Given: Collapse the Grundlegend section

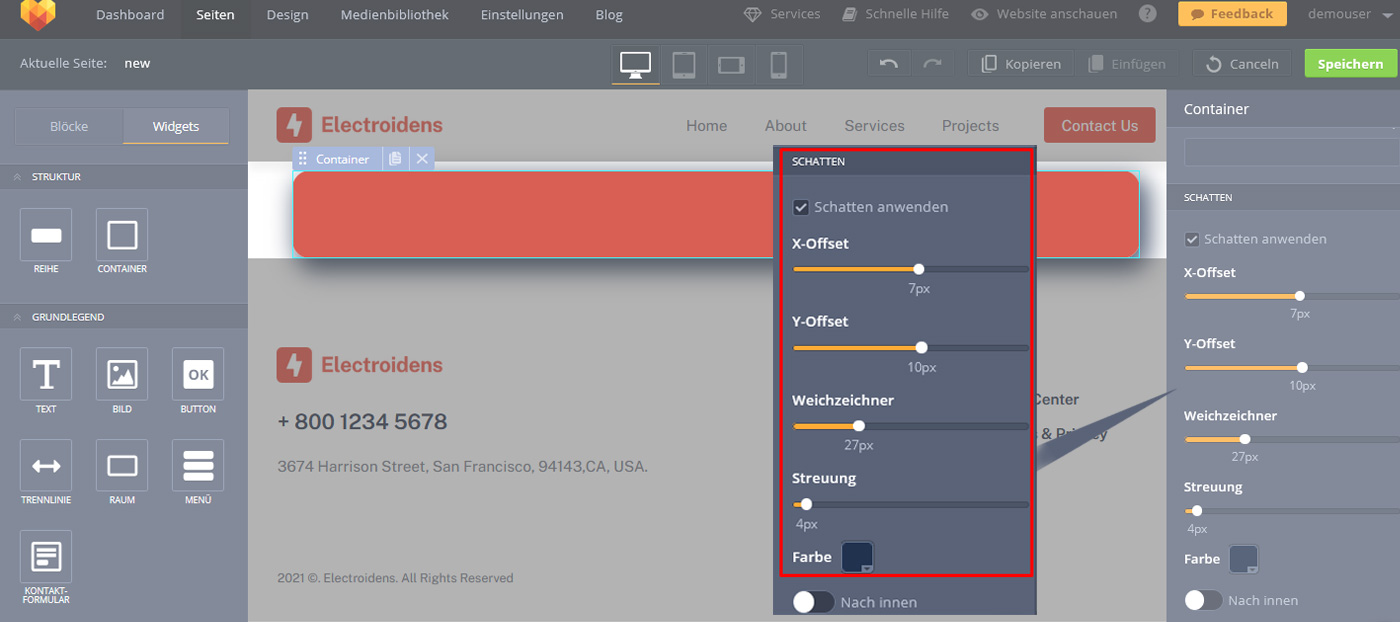Looking at the screenshot, I should pos(18,317).
